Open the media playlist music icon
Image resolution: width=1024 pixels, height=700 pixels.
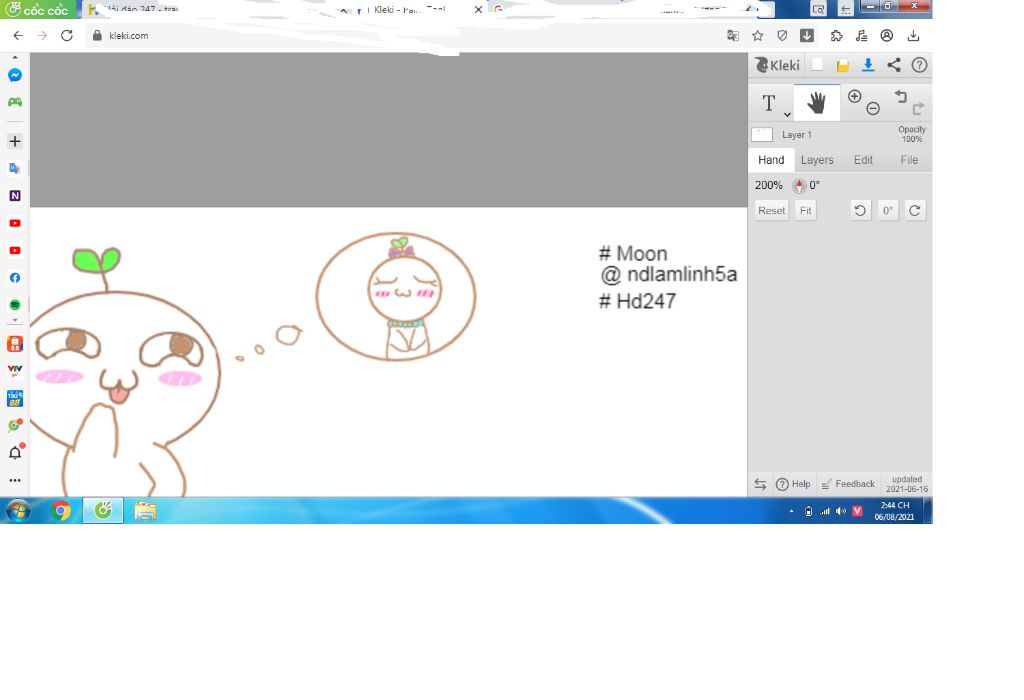(861, 35)
